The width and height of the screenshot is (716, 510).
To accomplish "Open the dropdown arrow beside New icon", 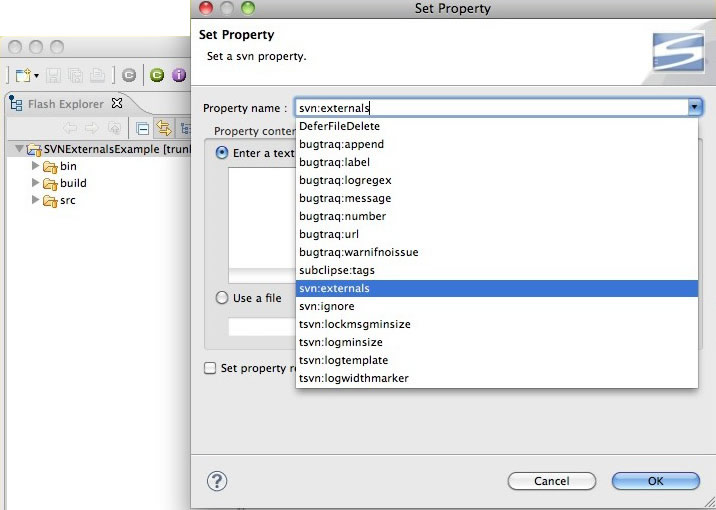I will [x=37, y=75].
